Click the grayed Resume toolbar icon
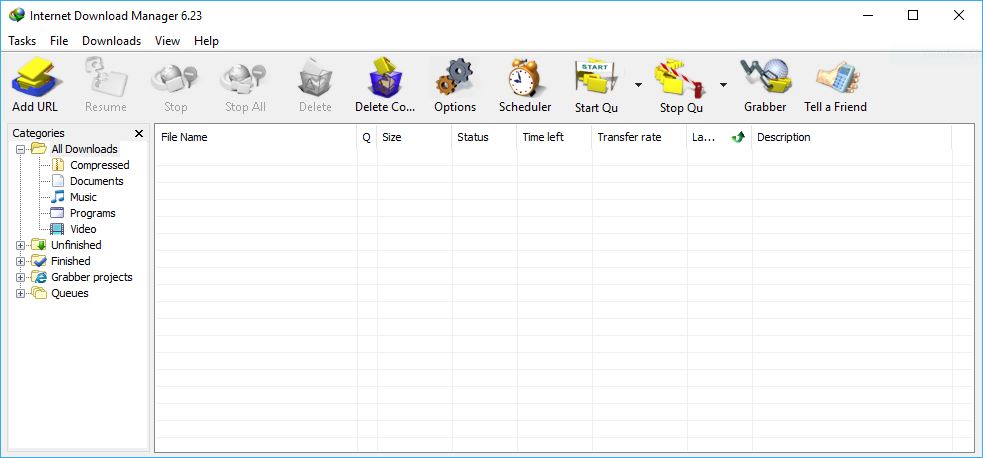The width and height of the screenshot is (983, 458). click(105, 77)
